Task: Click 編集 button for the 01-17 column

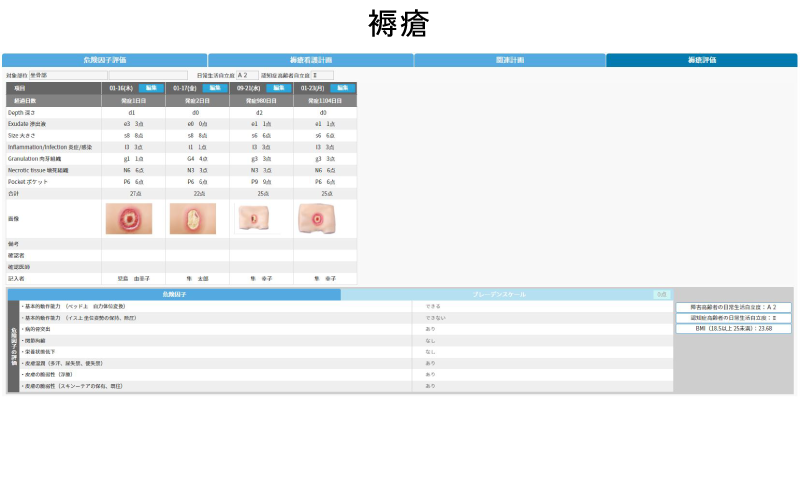Action: (x=214, y=88)
